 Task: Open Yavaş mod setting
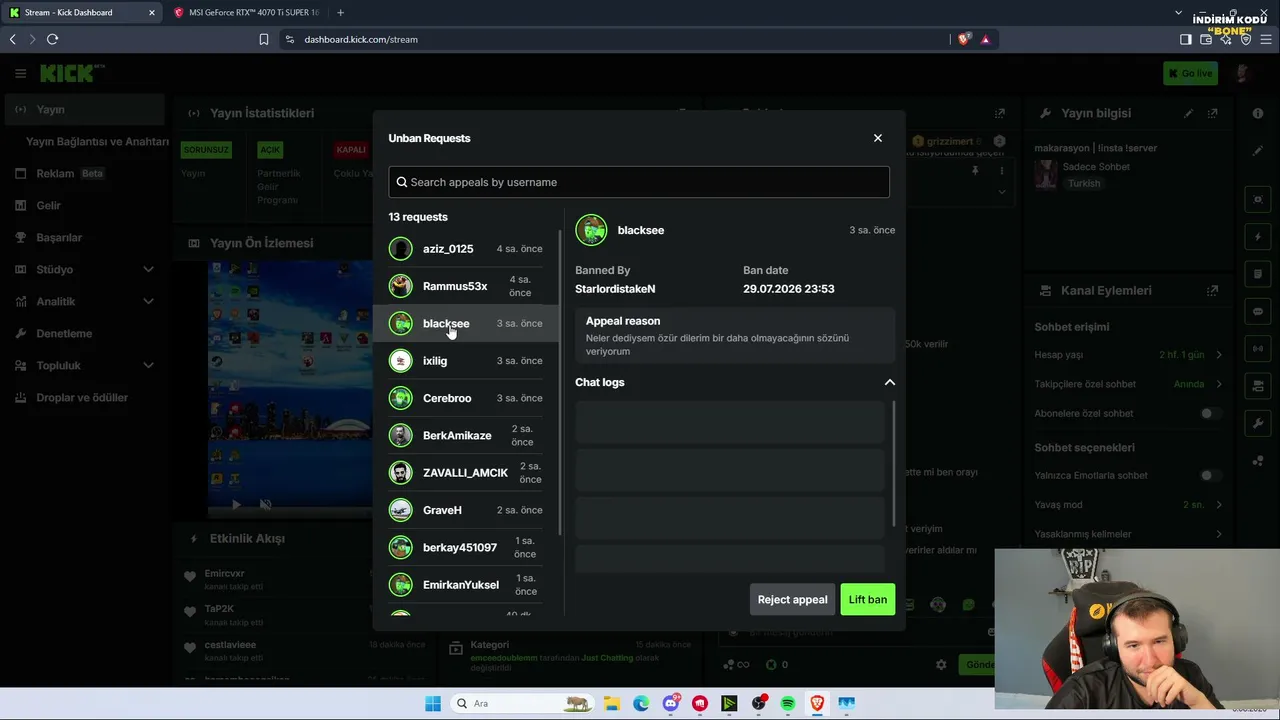click(1219, 505)
